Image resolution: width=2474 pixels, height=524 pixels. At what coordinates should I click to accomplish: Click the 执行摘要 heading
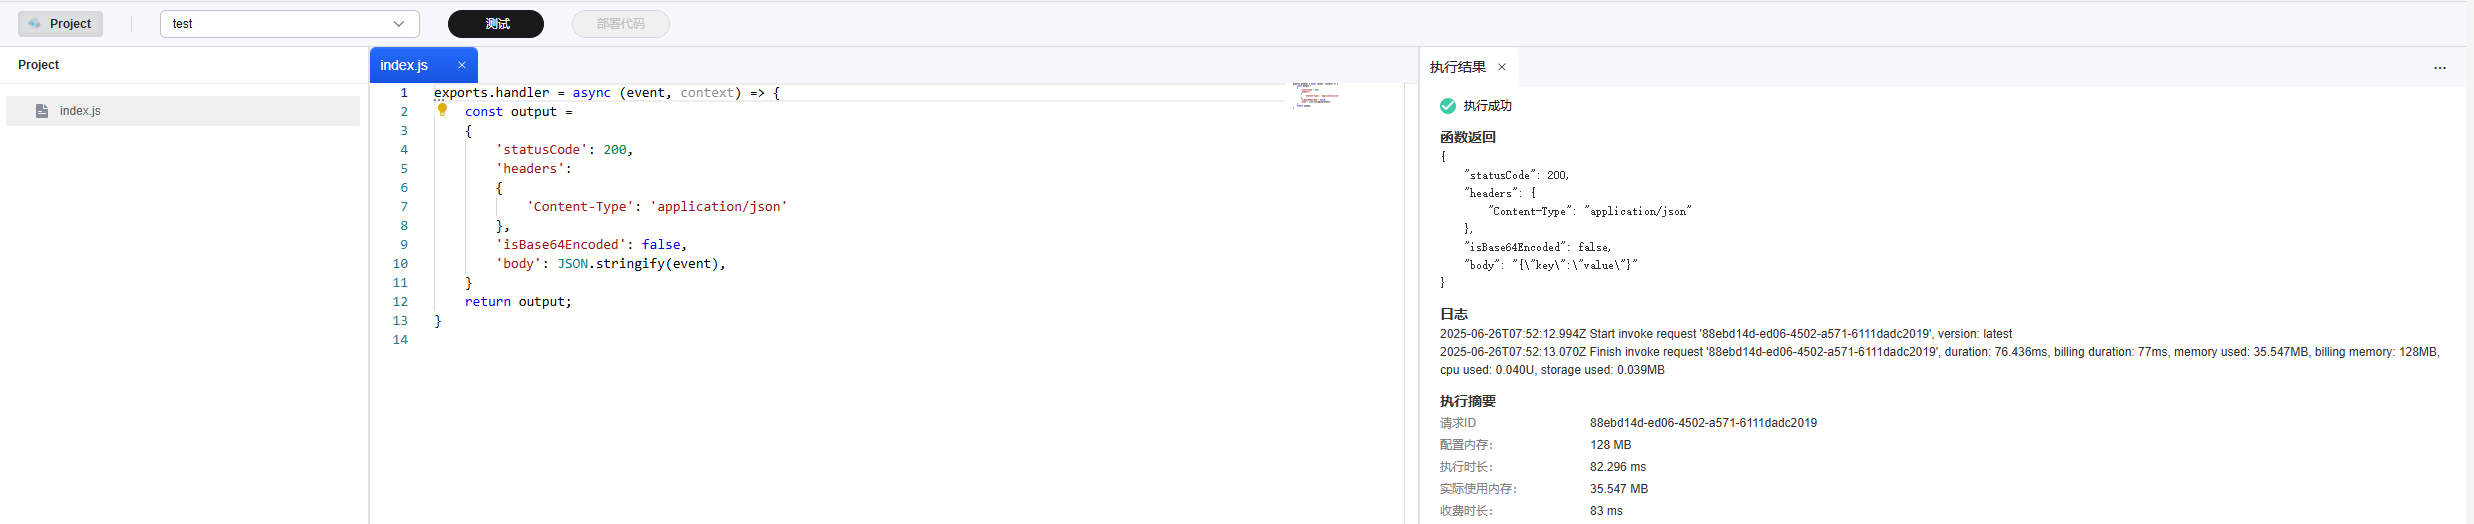click(1468, 401)
